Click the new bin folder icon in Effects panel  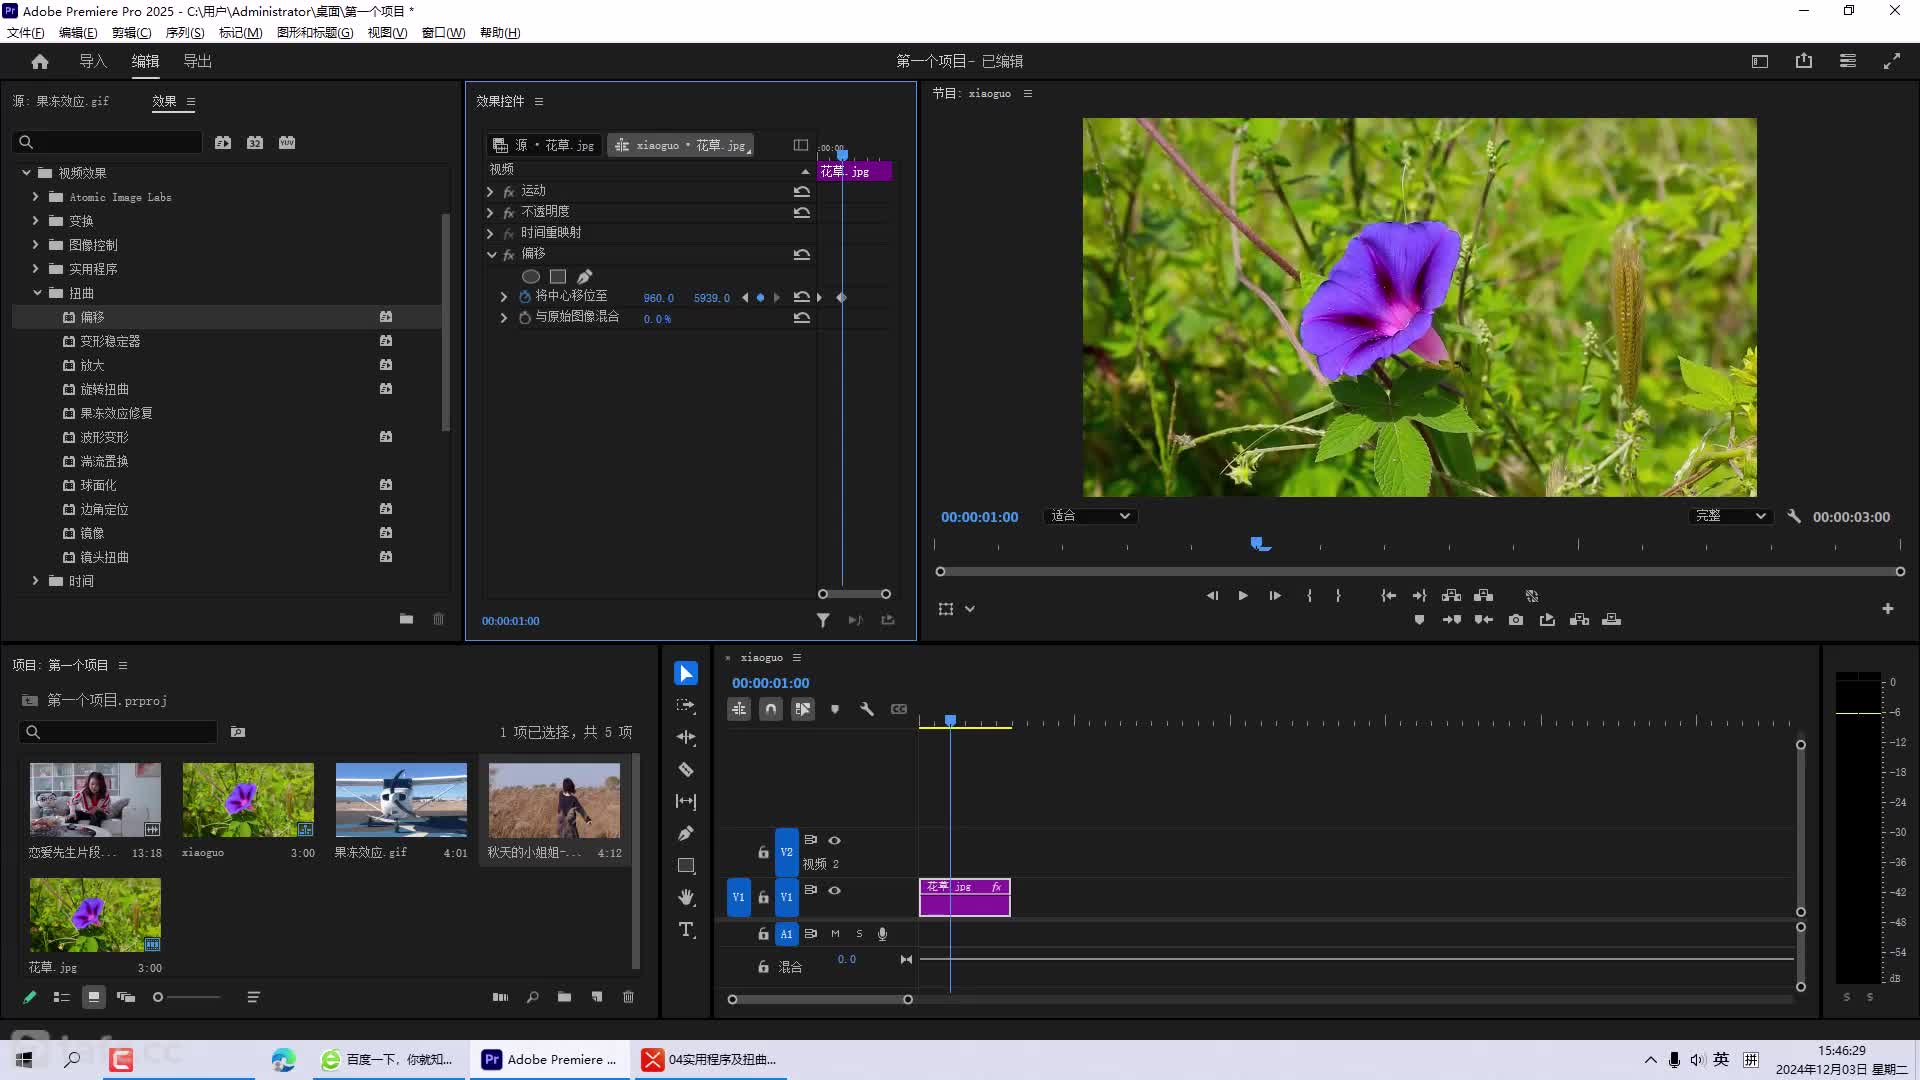tap(406, 619)
